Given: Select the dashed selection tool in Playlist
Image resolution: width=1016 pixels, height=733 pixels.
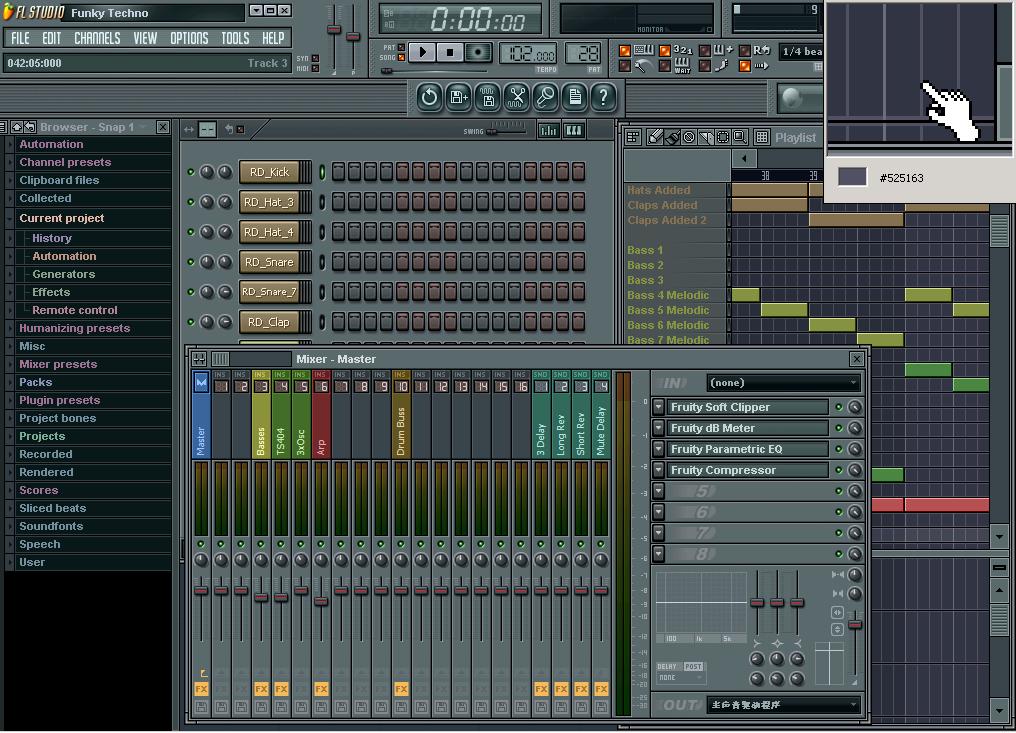Looking at the screenshot, I should (722, 137).
